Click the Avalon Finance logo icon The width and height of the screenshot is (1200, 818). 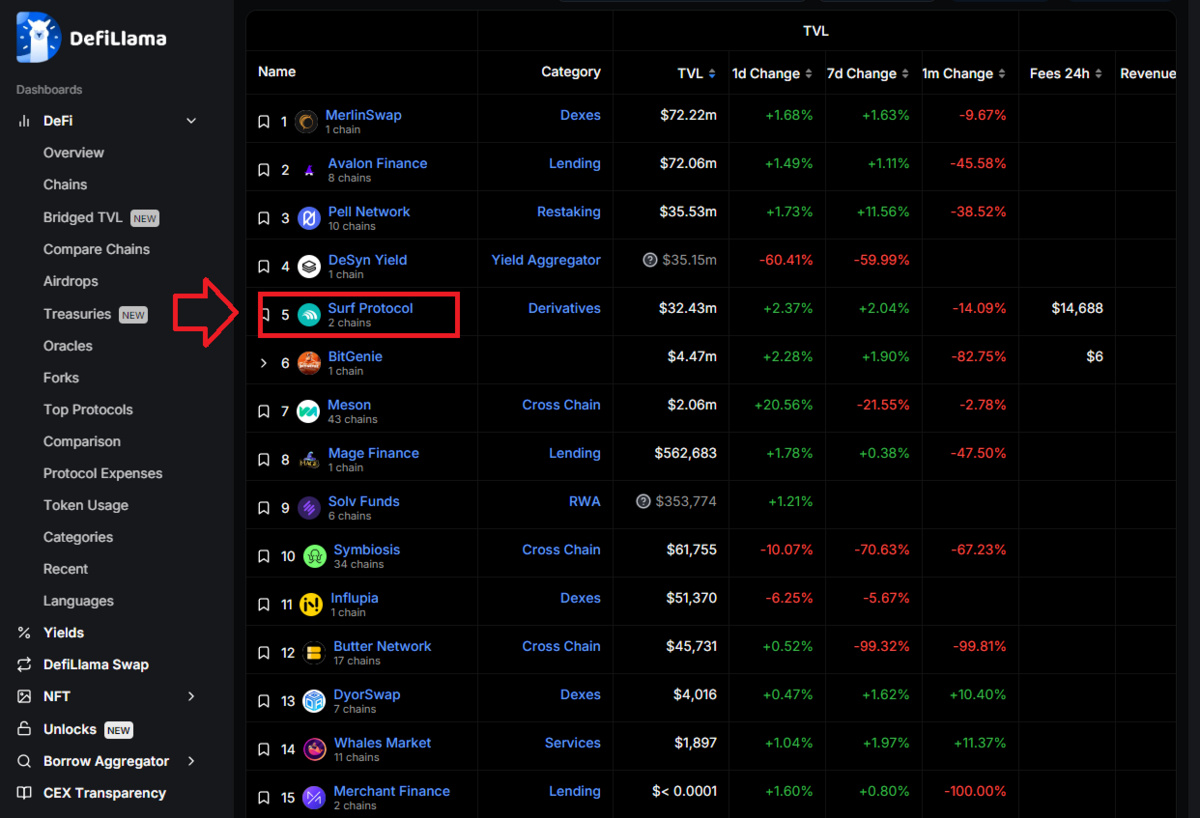pos(309,170)
